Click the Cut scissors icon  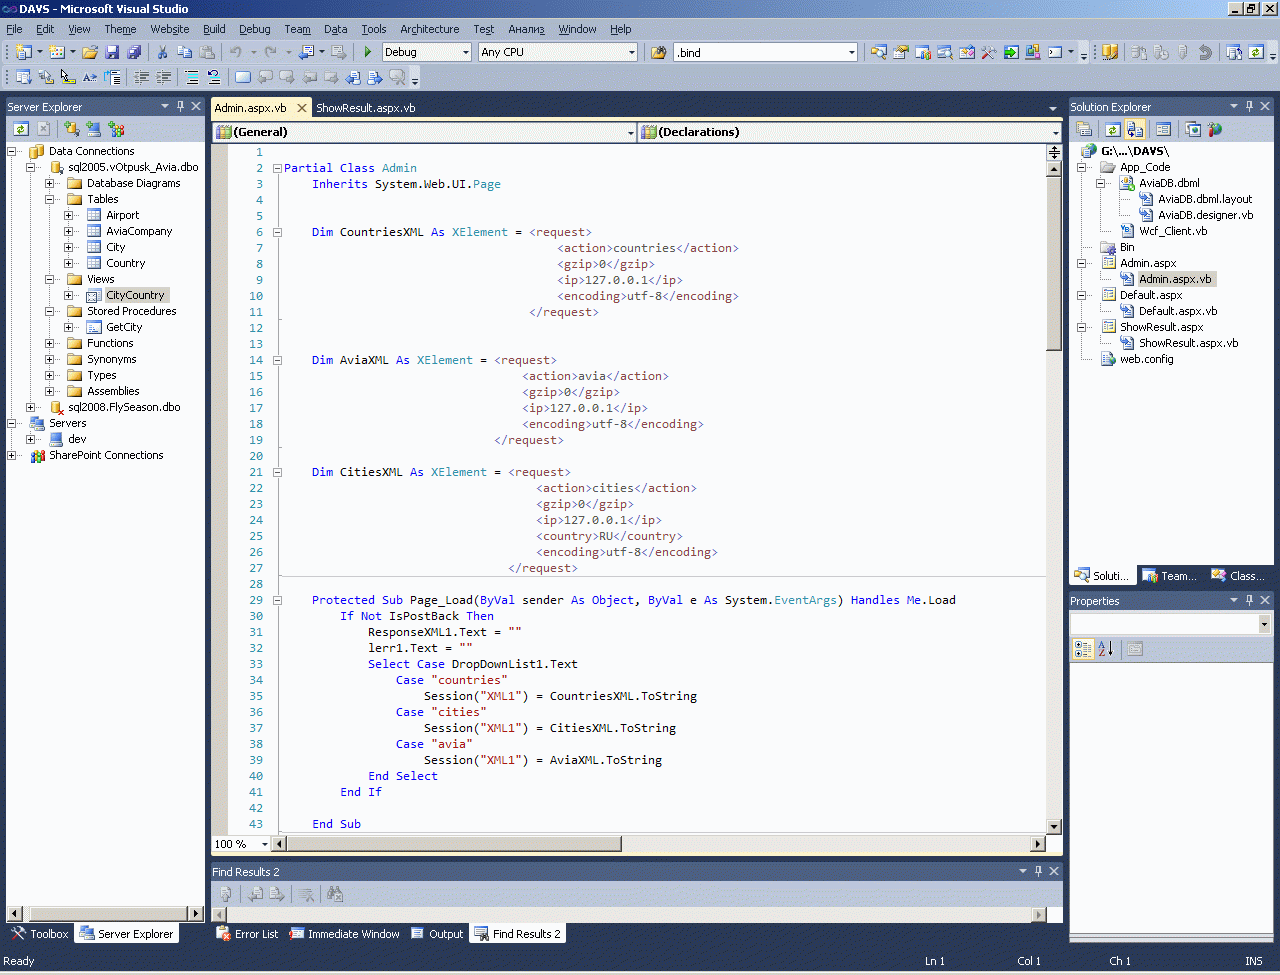click(x=162, y=52)
